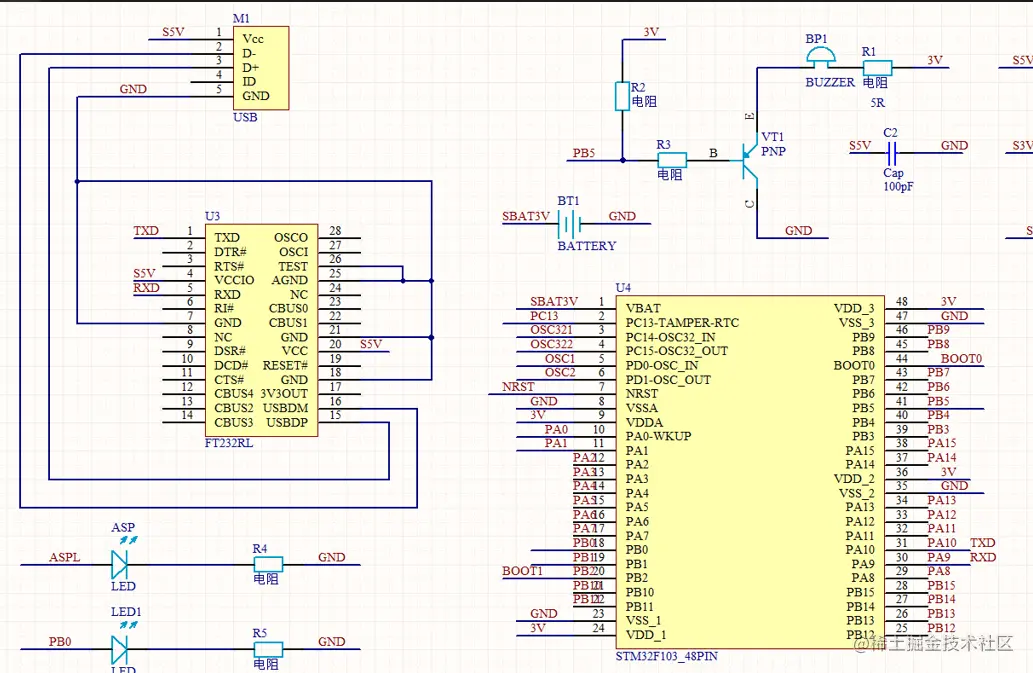This screenshot has height=673, width=1033.
Task: Select the U3 FT232RL chip body
Action: [262, 330]
